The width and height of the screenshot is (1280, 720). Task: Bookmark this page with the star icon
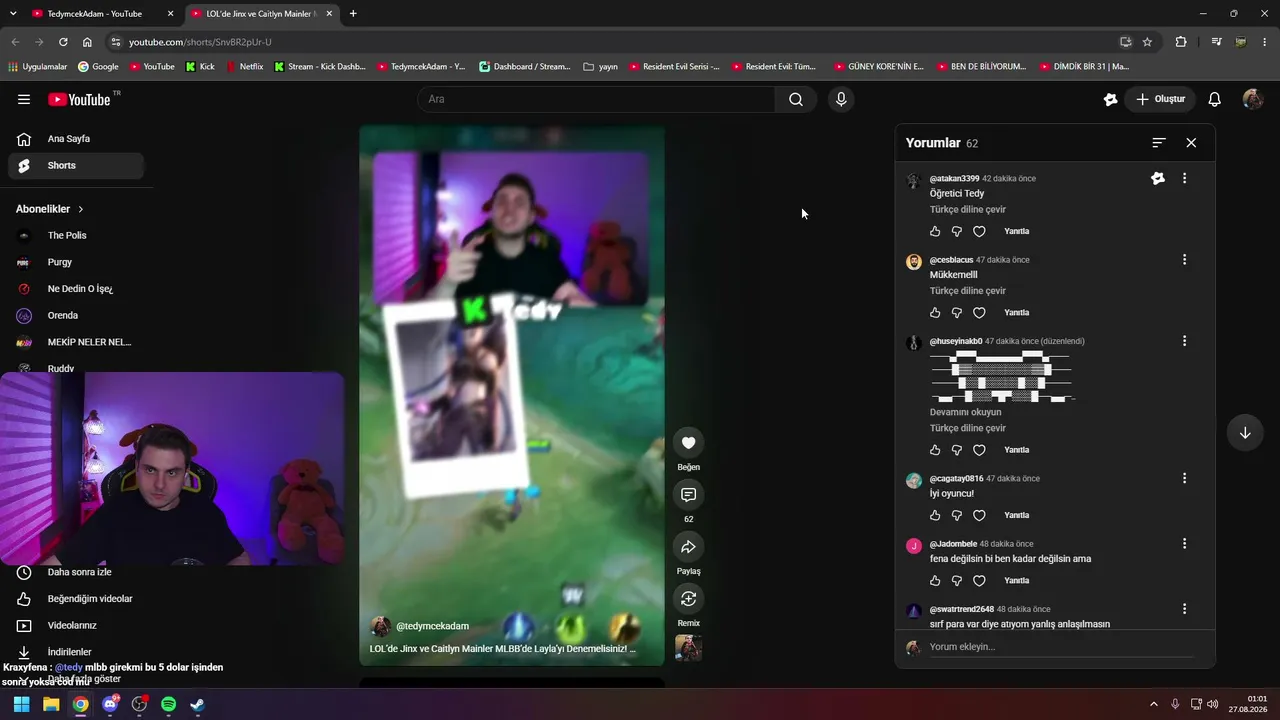coord(1147,42)
